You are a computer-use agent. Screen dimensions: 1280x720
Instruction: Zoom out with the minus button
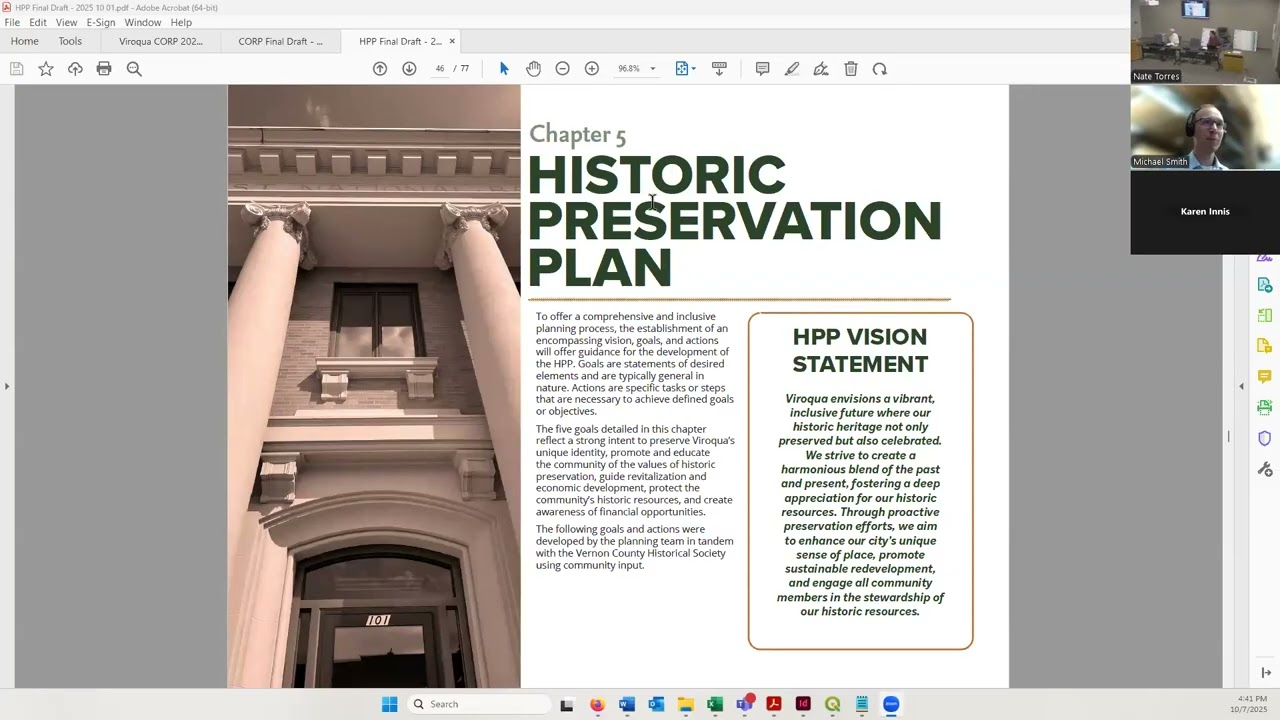[x=562, y=69]
